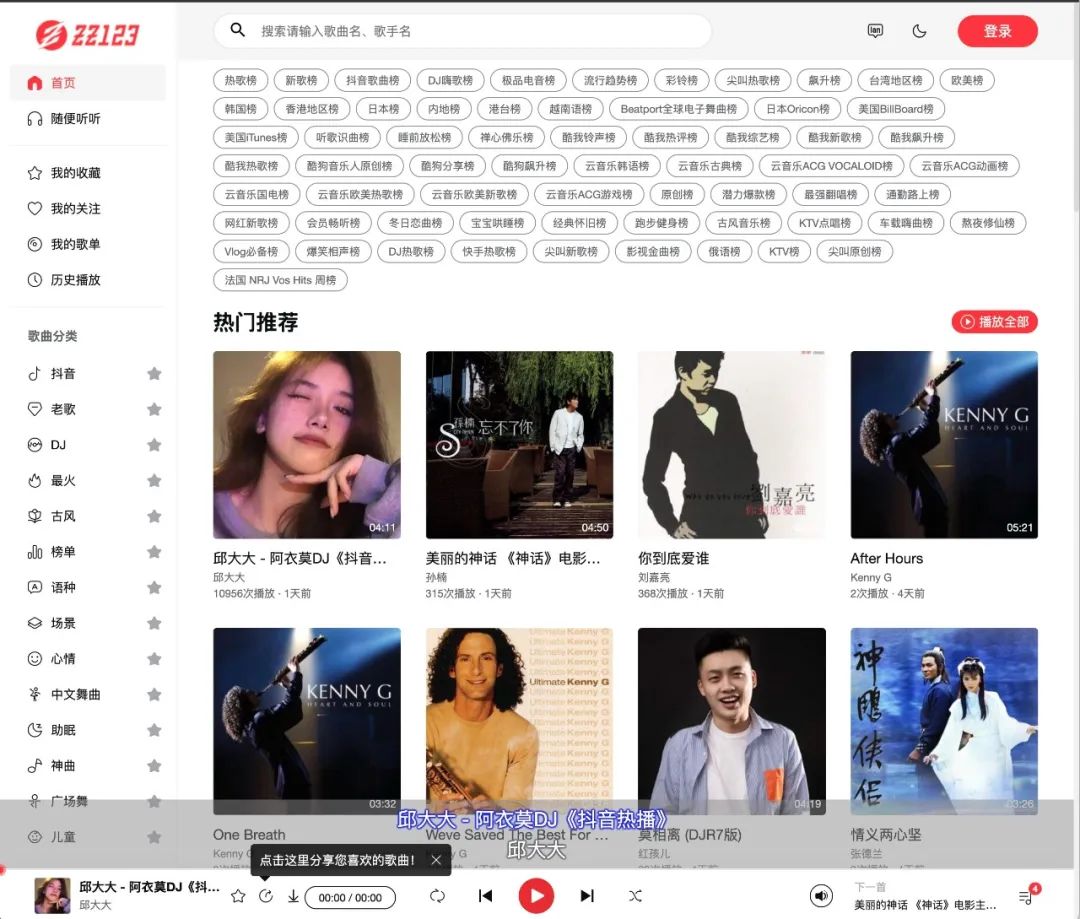Favorite the current song with star icon
This screenshot has height=919, width=1080.
(x=238, y=896)
